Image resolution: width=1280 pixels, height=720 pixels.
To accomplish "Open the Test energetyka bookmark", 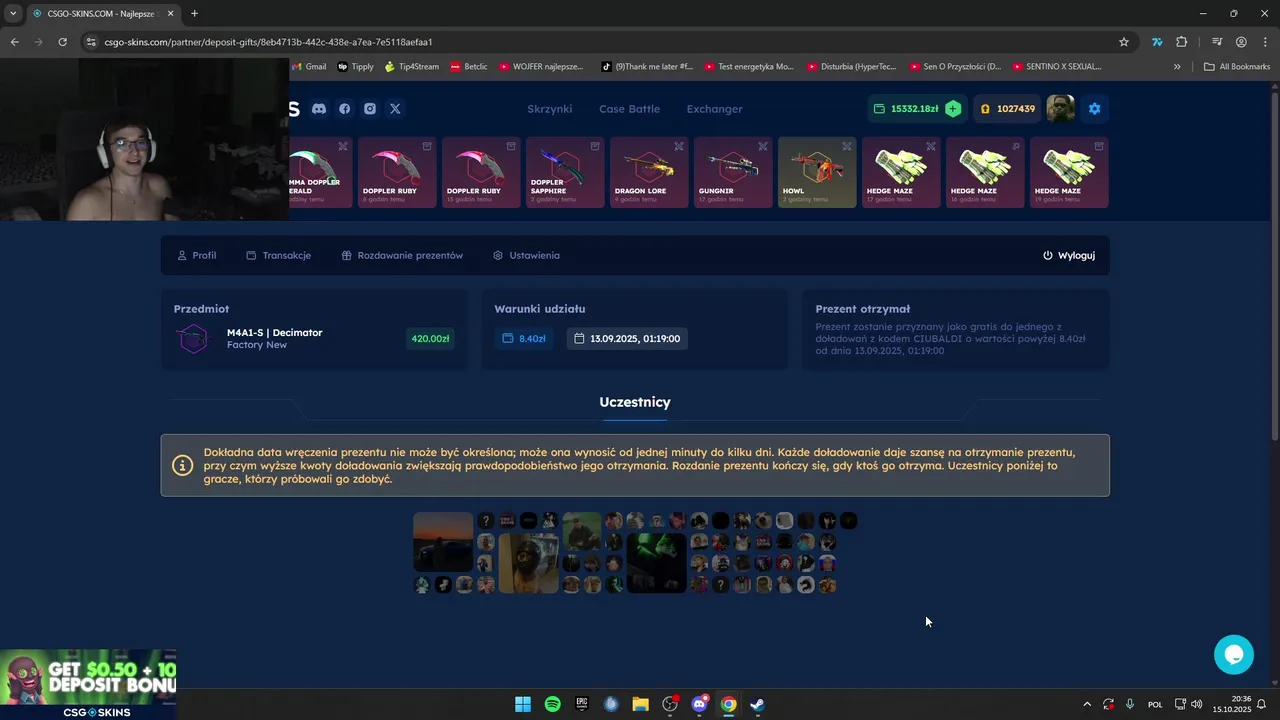I will point(749,67).
